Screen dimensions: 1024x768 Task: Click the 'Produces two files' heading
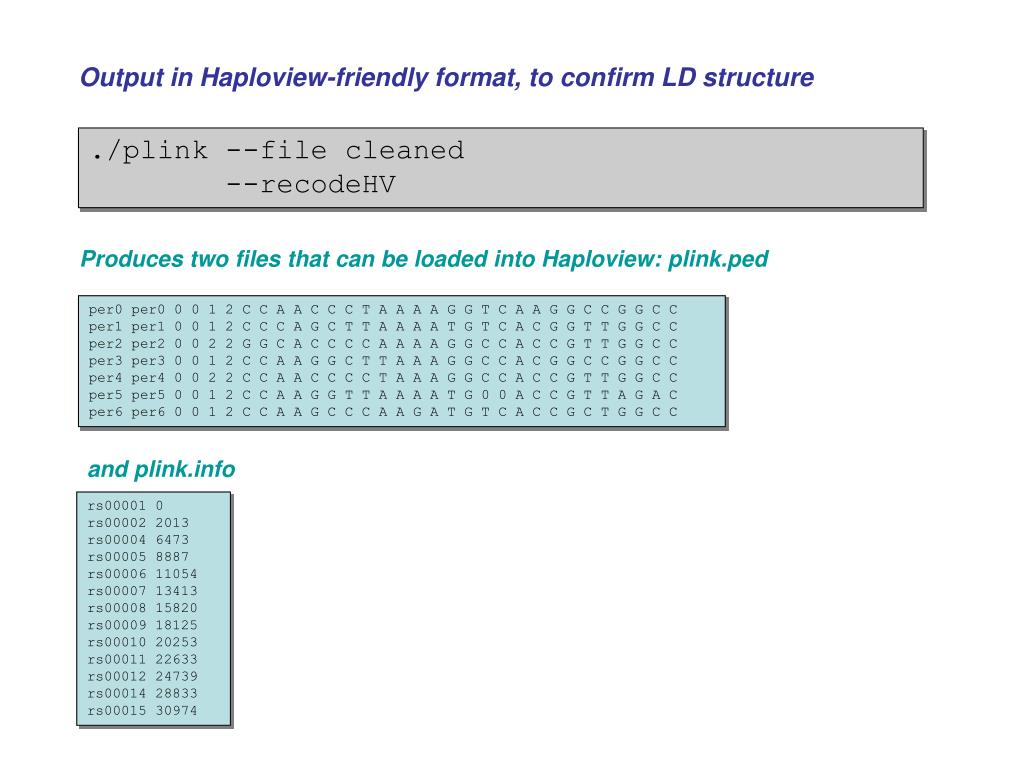(424, 259)
